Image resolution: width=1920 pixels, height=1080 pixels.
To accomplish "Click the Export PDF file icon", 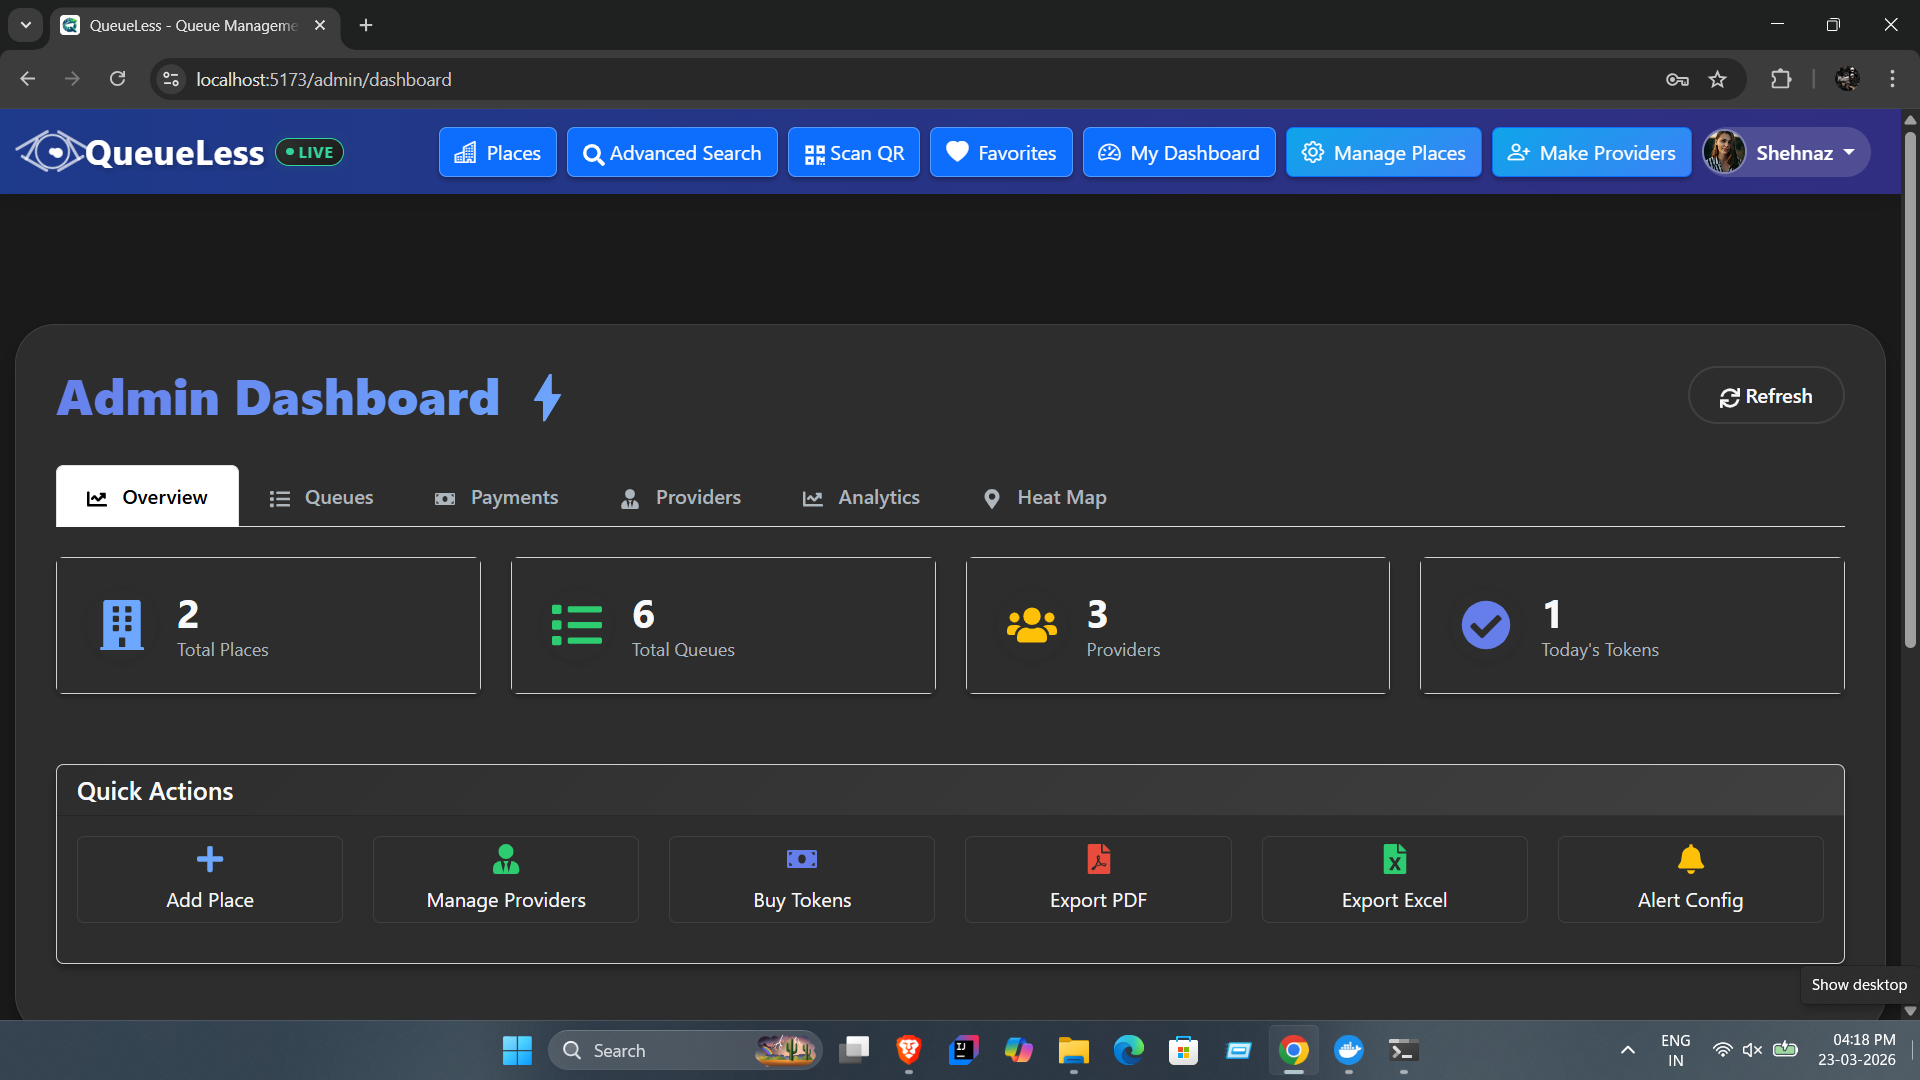I will tap(1098, 859).
